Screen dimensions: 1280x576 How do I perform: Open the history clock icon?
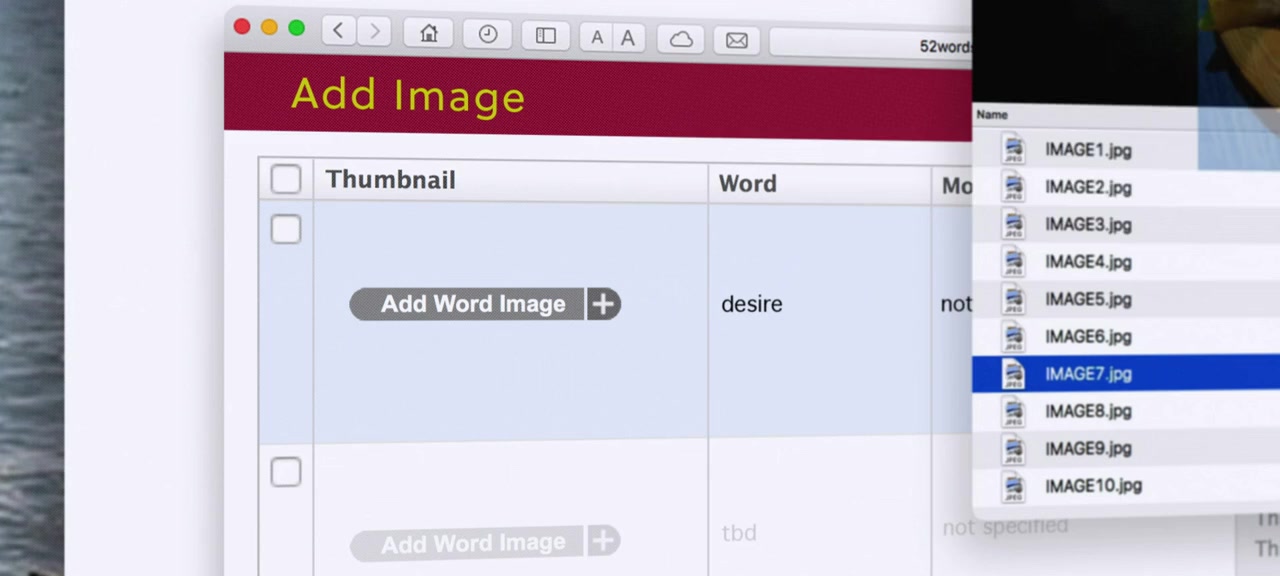[x=488, y=35]
